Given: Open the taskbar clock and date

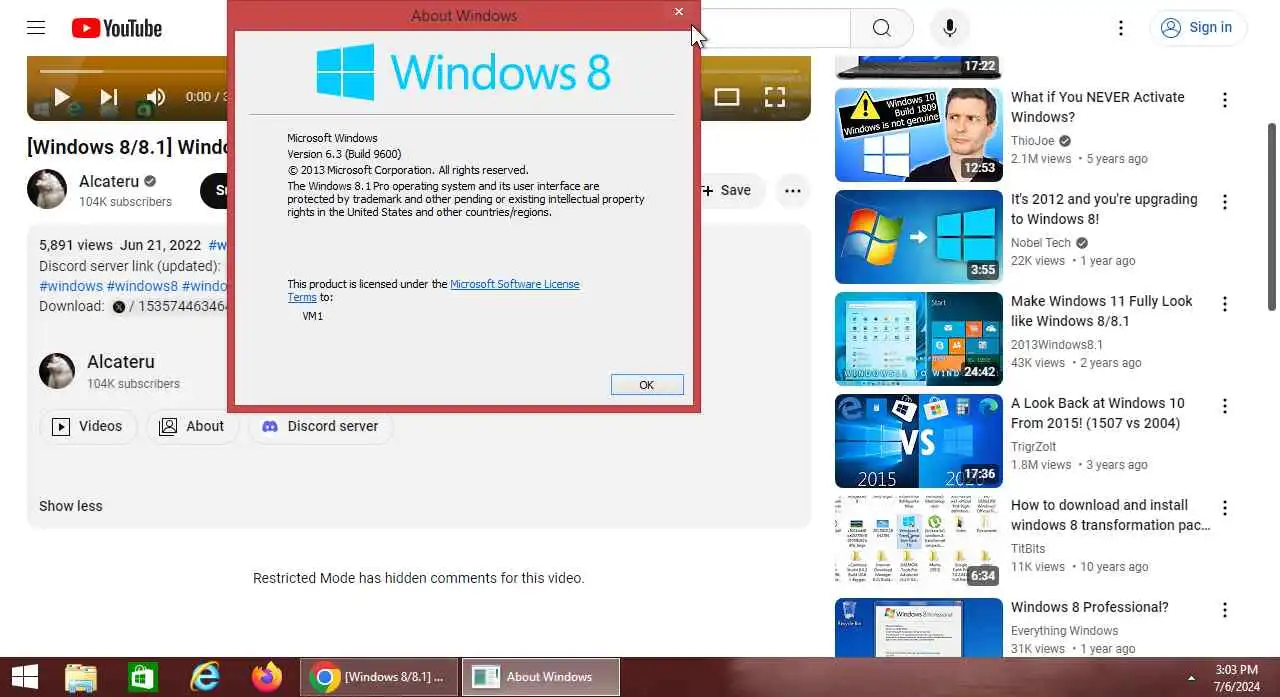Looking at the screenshot, I should pyautogui.click(x=1236, y=677).
